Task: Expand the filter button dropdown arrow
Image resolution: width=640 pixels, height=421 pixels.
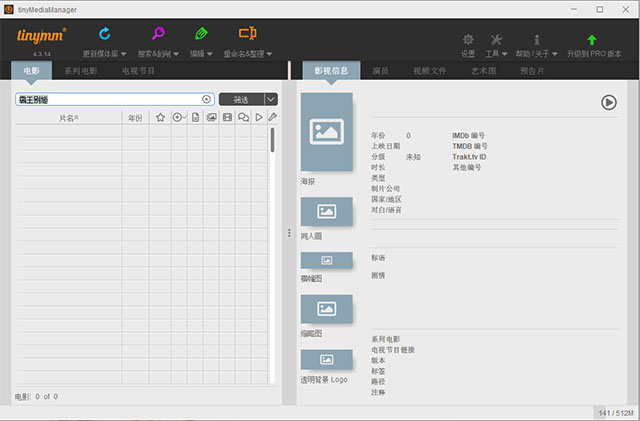Action: coord(271,99)
